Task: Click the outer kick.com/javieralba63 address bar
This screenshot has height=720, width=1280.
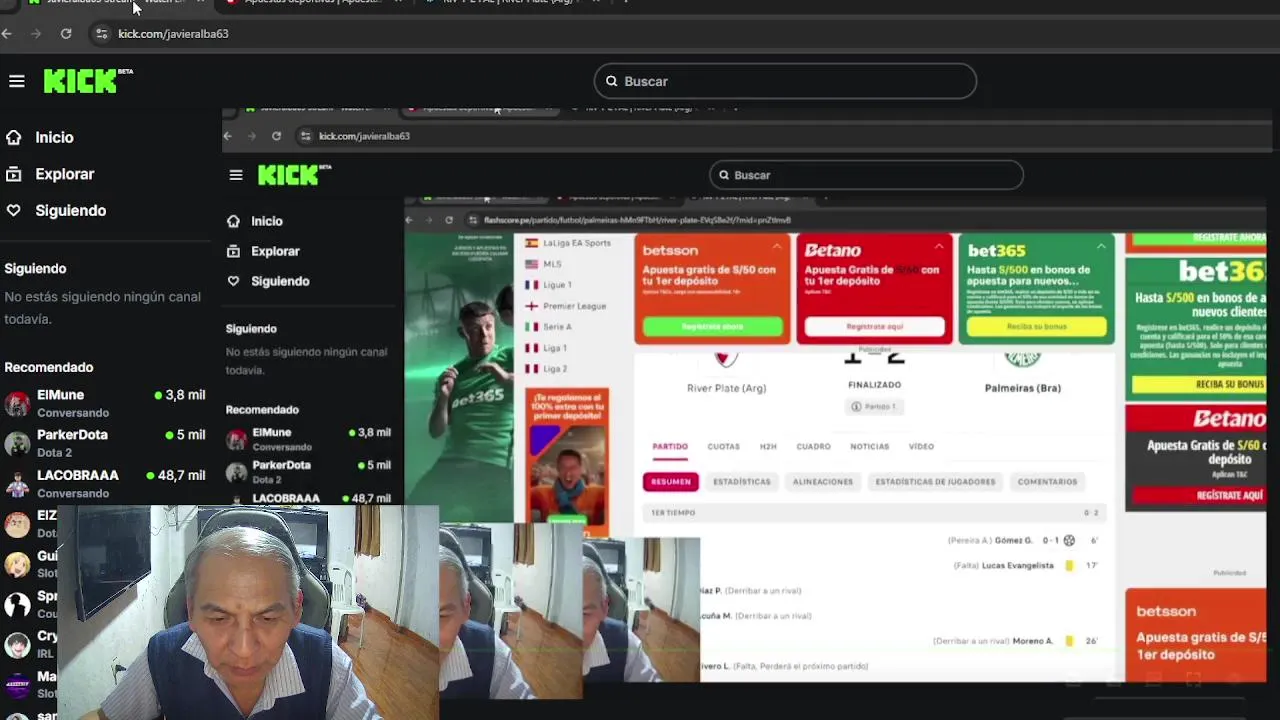Action: [173, 34]
